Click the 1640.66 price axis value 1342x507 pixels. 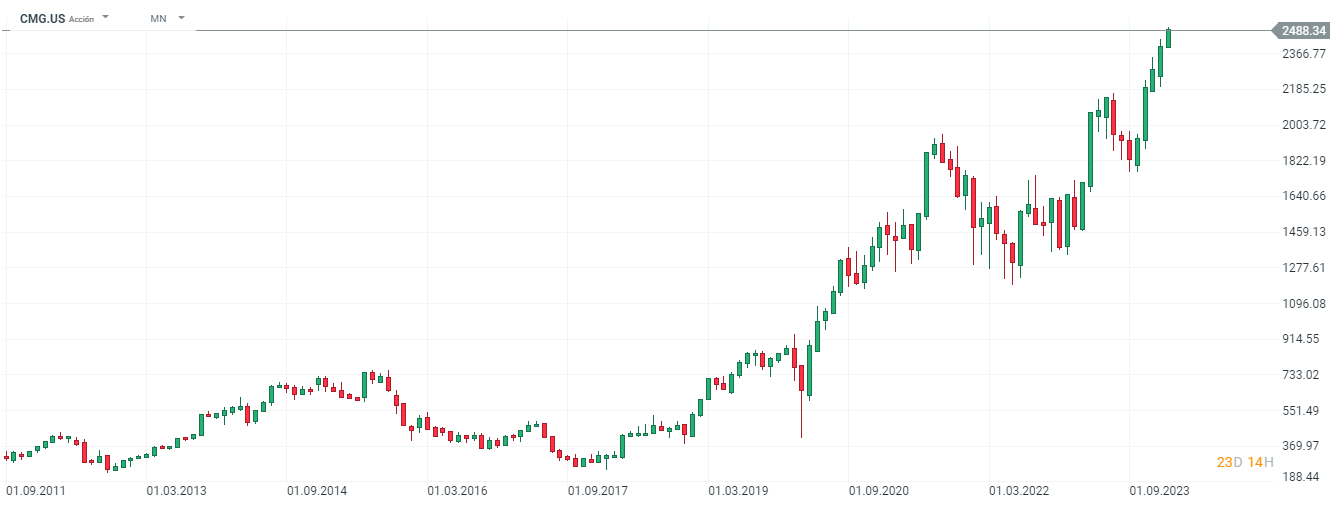tap(1303, 196)
